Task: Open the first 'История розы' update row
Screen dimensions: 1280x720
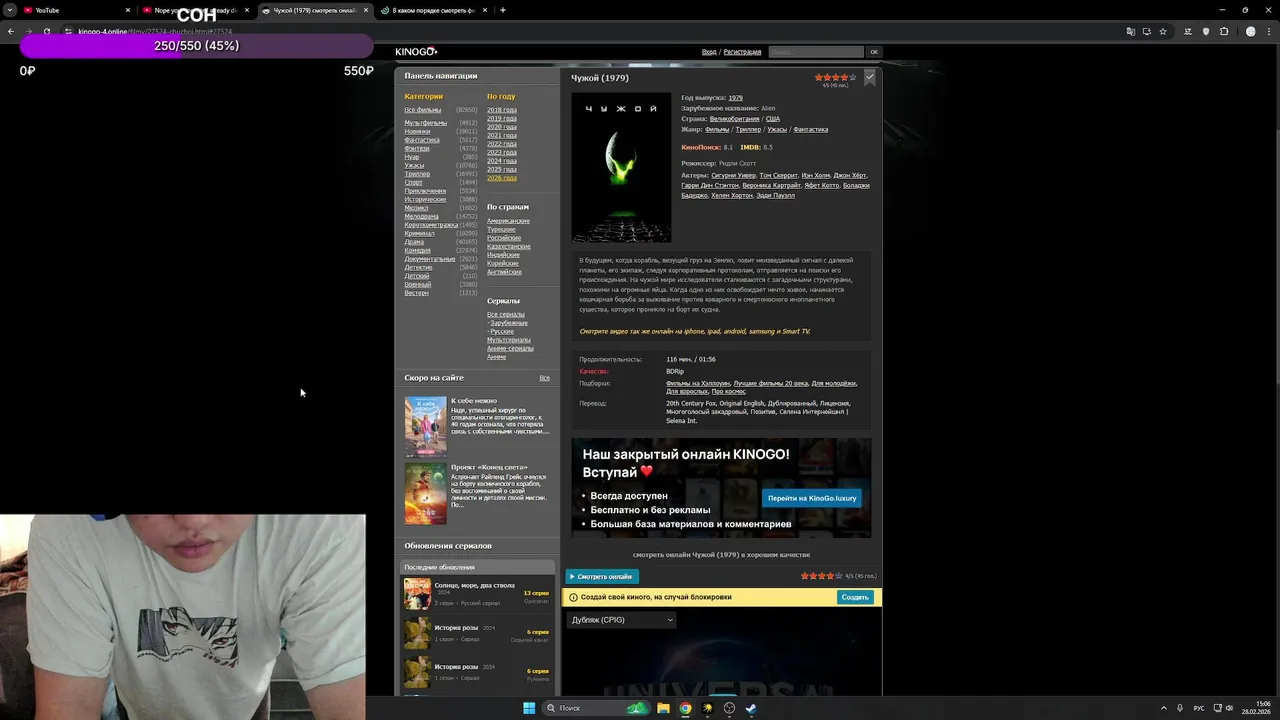Action: point(477,633)
